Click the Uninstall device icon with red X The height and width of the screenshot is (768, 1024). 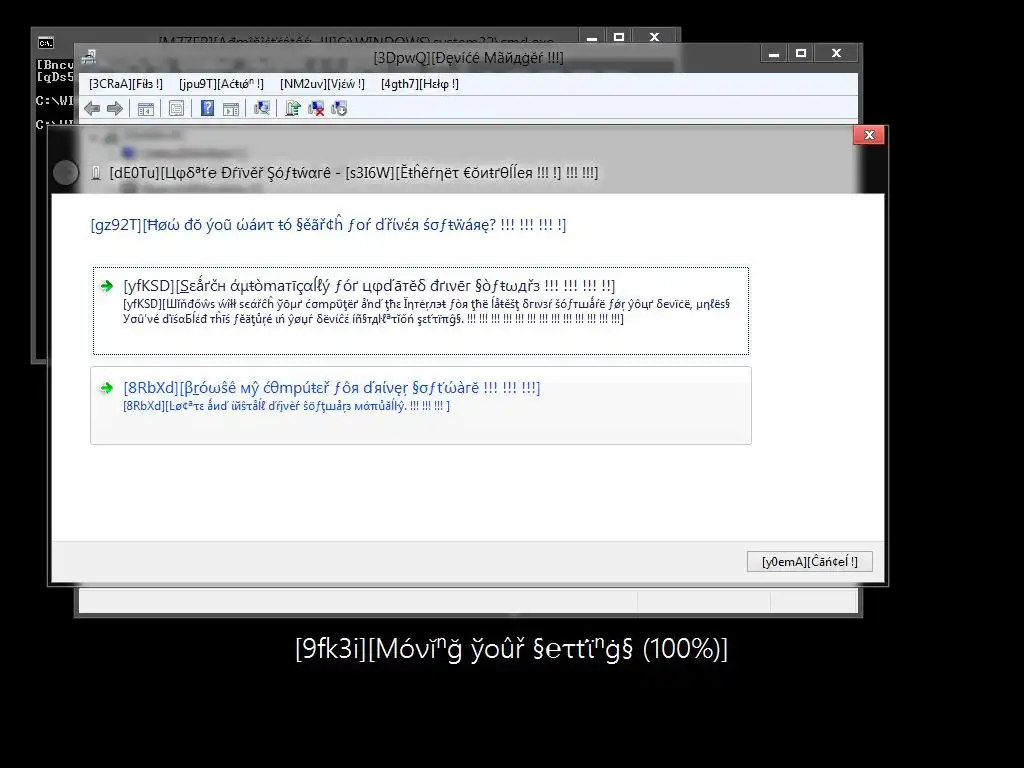tap(316, 108)
